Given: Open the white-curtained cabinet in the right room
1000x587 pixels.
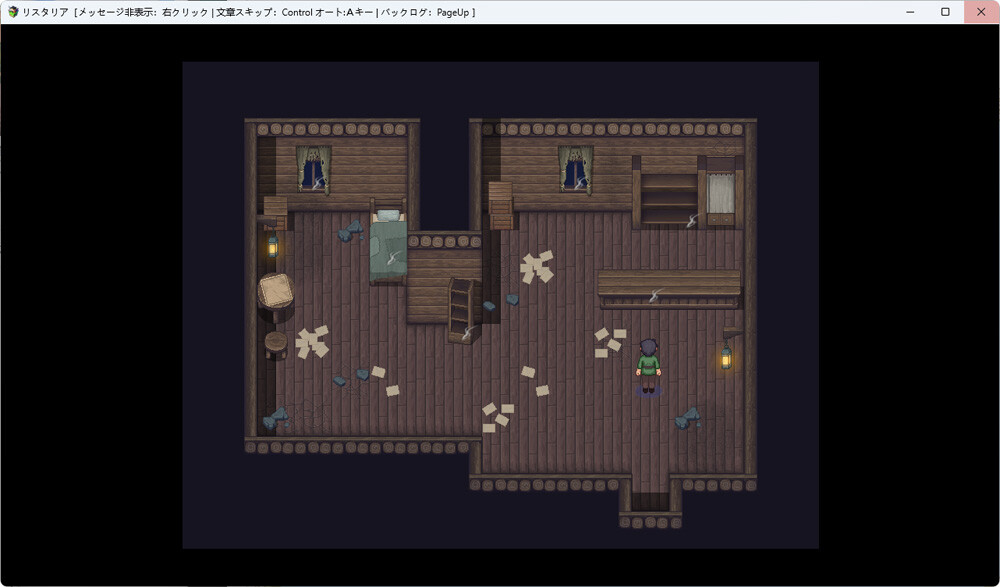Looking at the screenshot, I should pos(722,193).
